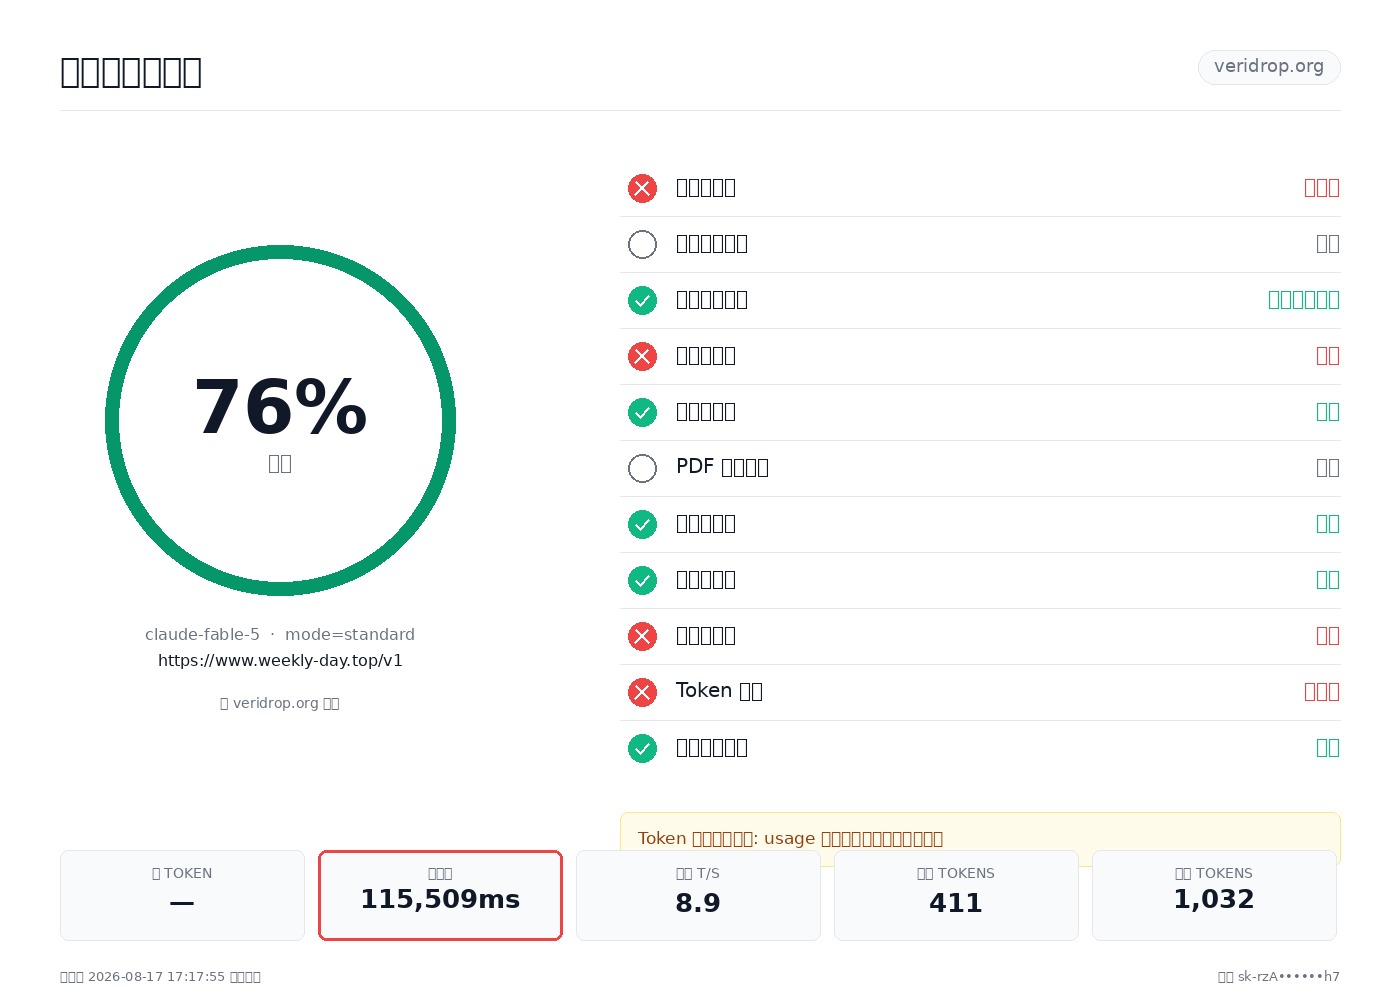
Task: Select the TOKEN stat card showing a dash
Action: (182, 895)
